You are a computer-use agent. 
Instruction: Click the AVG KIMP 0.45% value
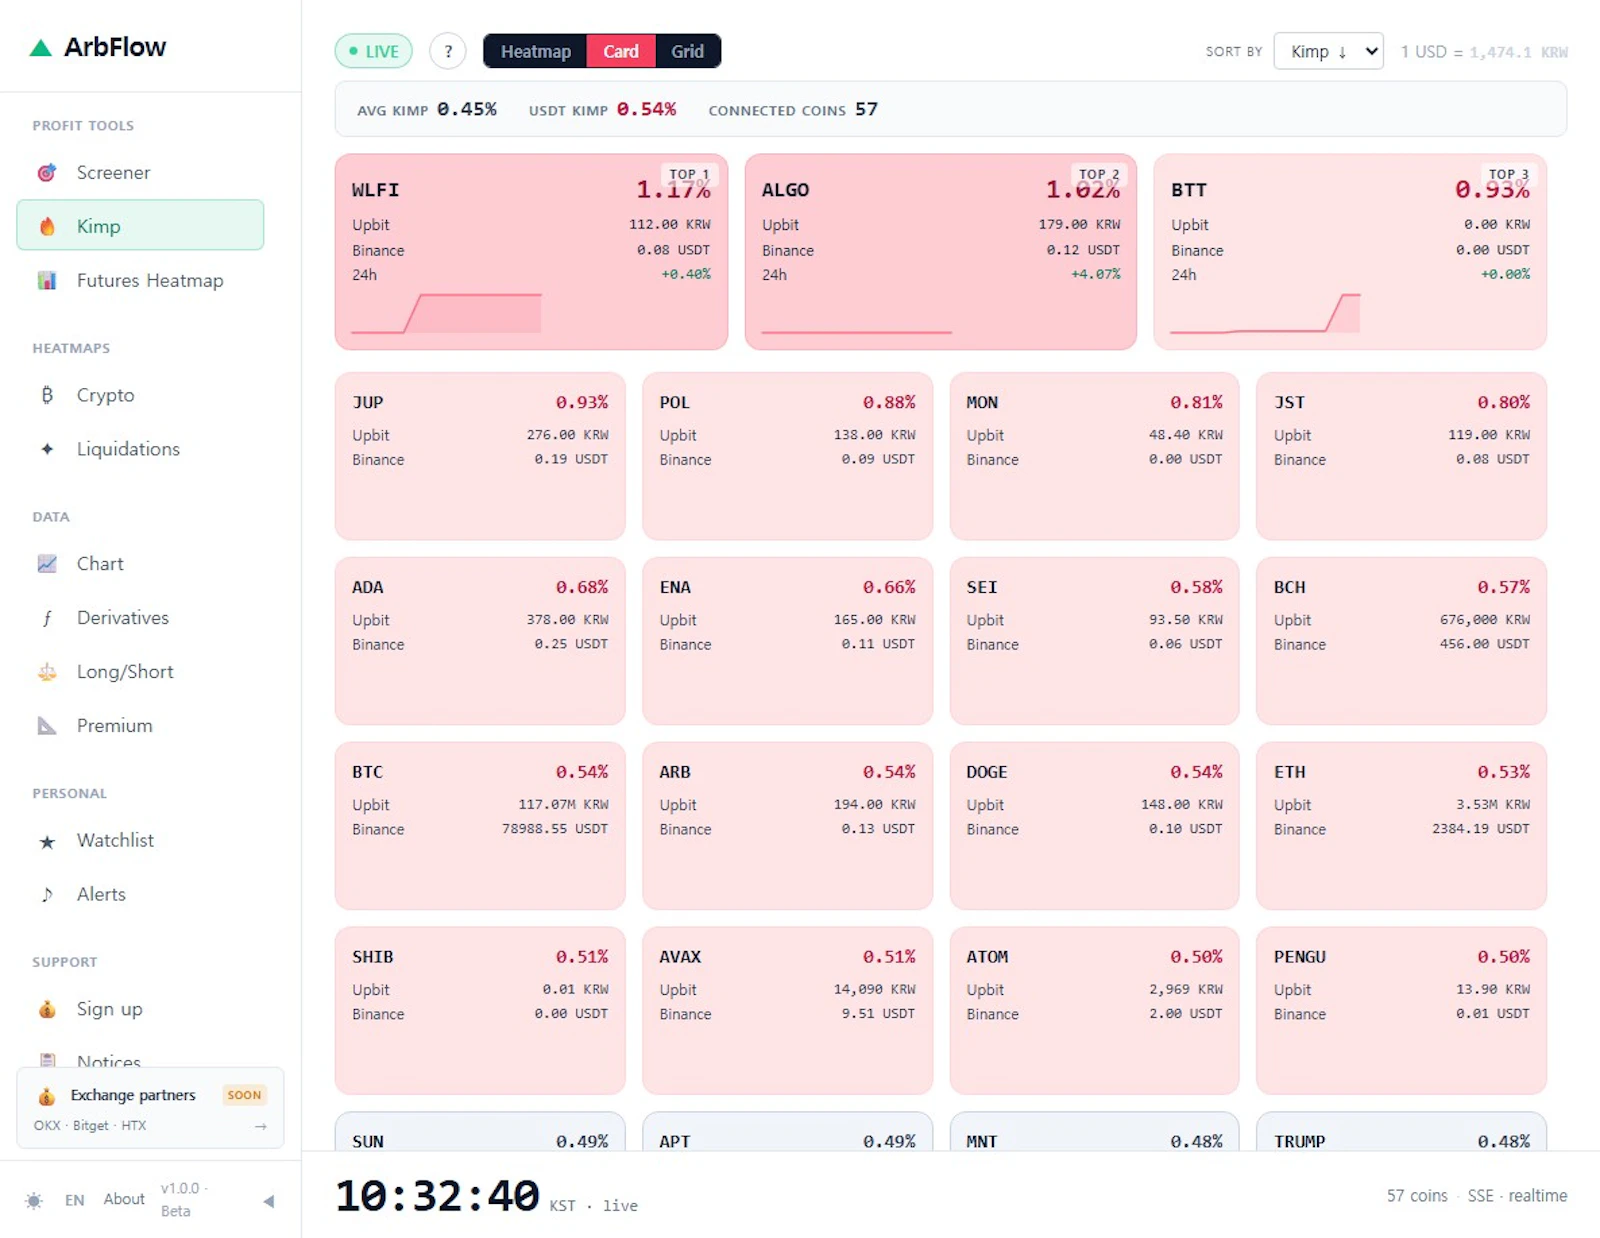(467, 109)
